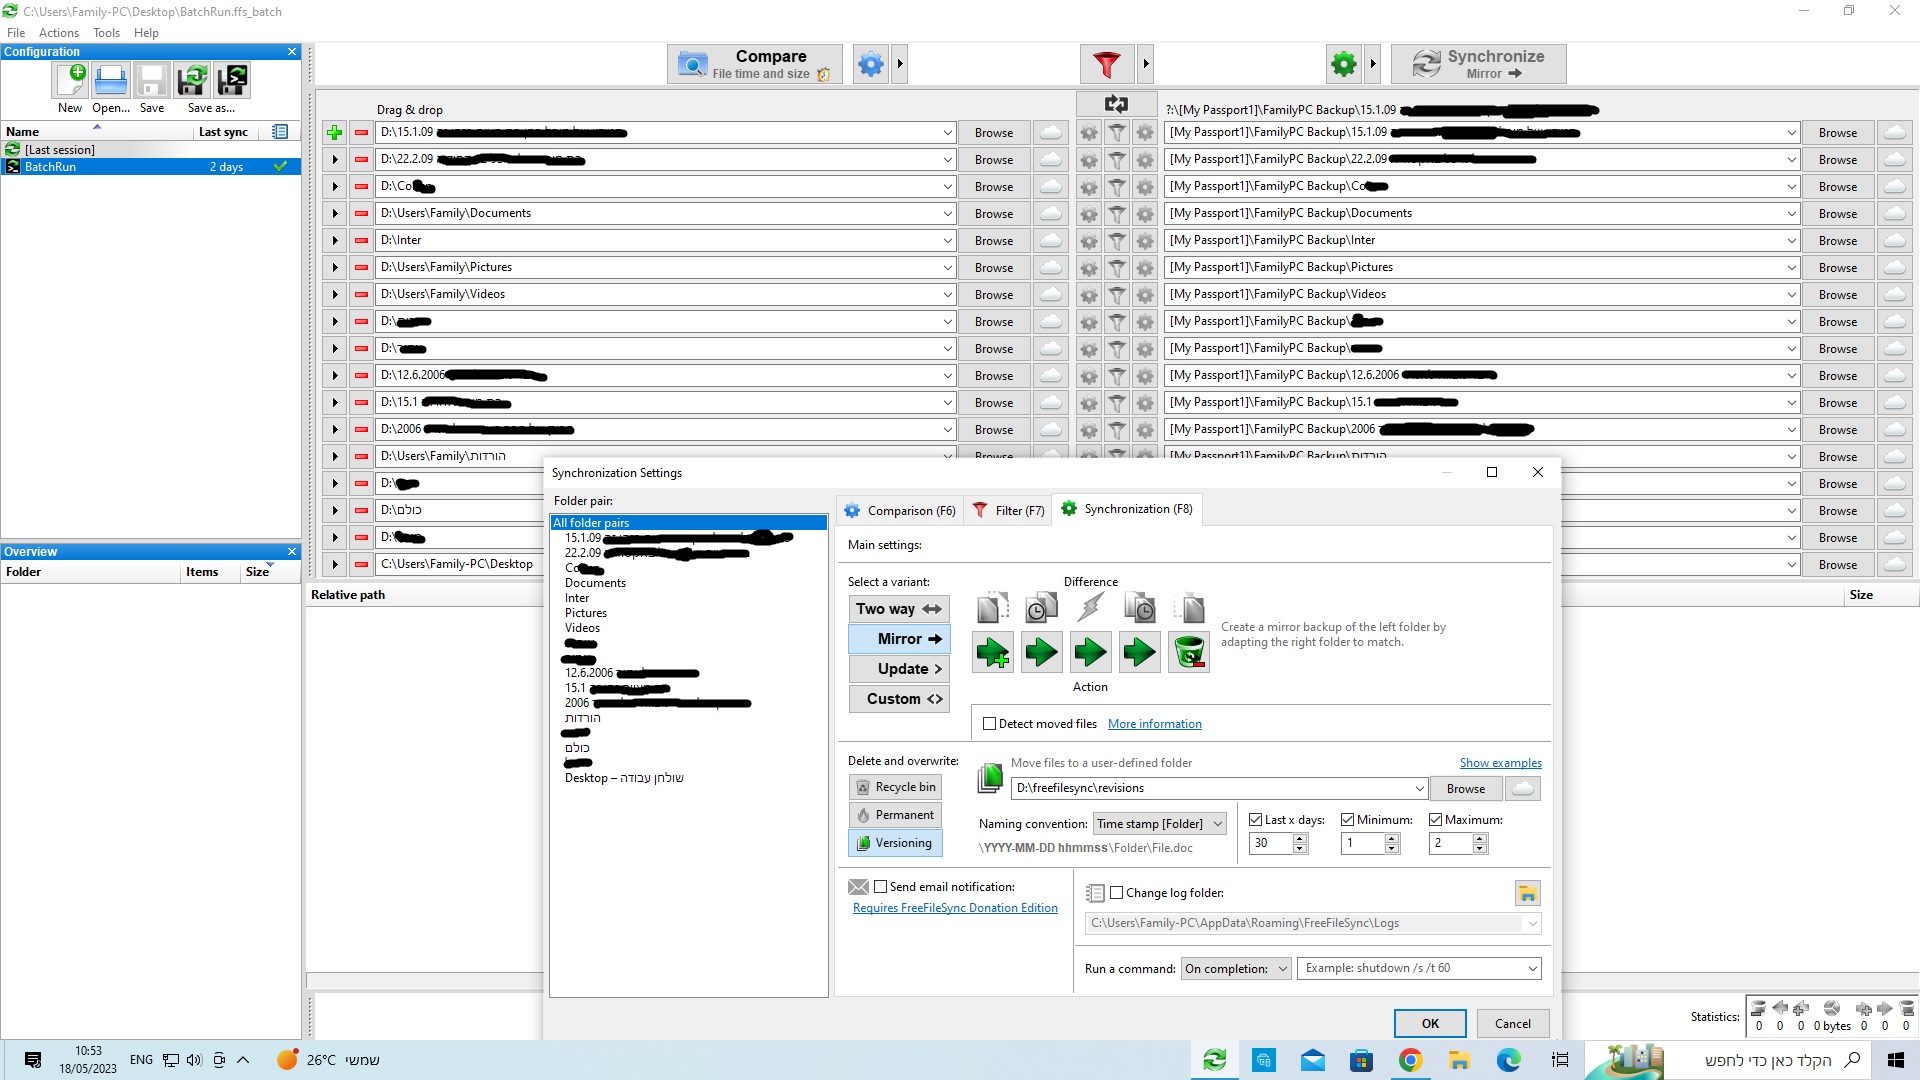Click the Save as GUI job icon
Viewport: 1920px width, 1080px height.
coord(192,80)
